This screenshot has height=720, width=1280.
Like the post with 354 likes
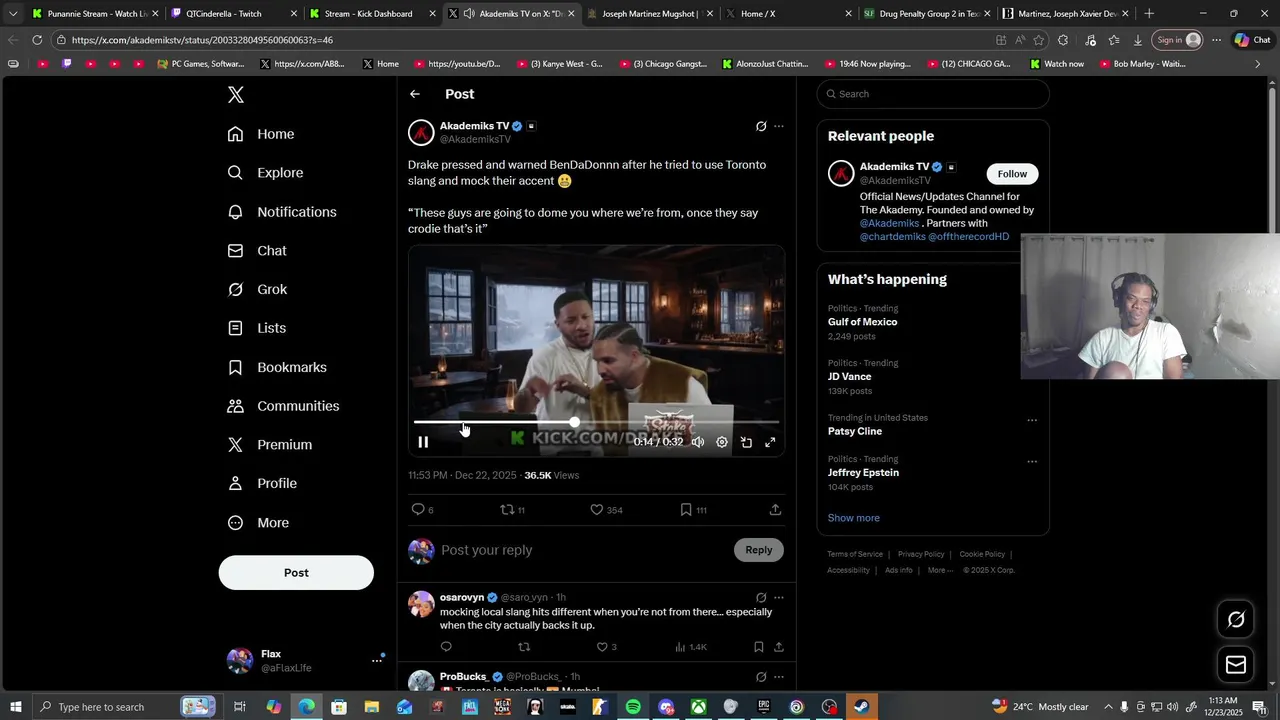coord(606,510)
